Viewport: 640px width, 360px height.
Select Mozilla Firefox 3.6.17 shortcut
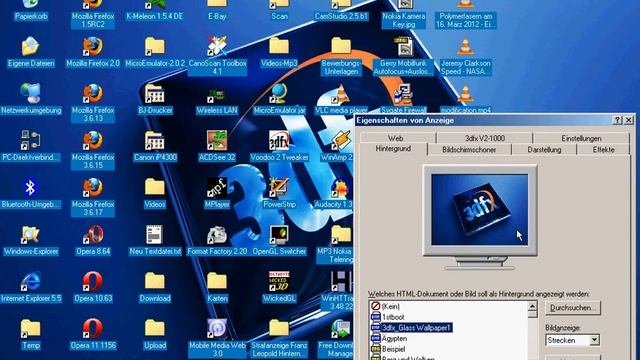point(93,197)
